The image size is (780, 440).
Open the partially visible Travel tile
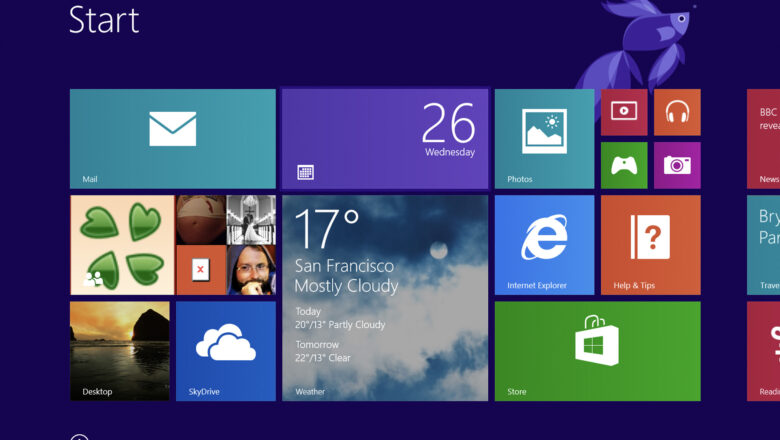pyautogui.click(x=764, y=244)
